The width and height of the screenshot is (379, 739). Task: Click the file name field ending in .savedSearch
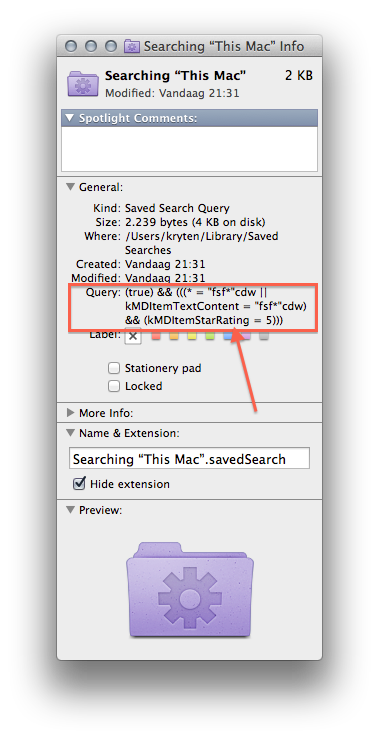tap(190, 459)
